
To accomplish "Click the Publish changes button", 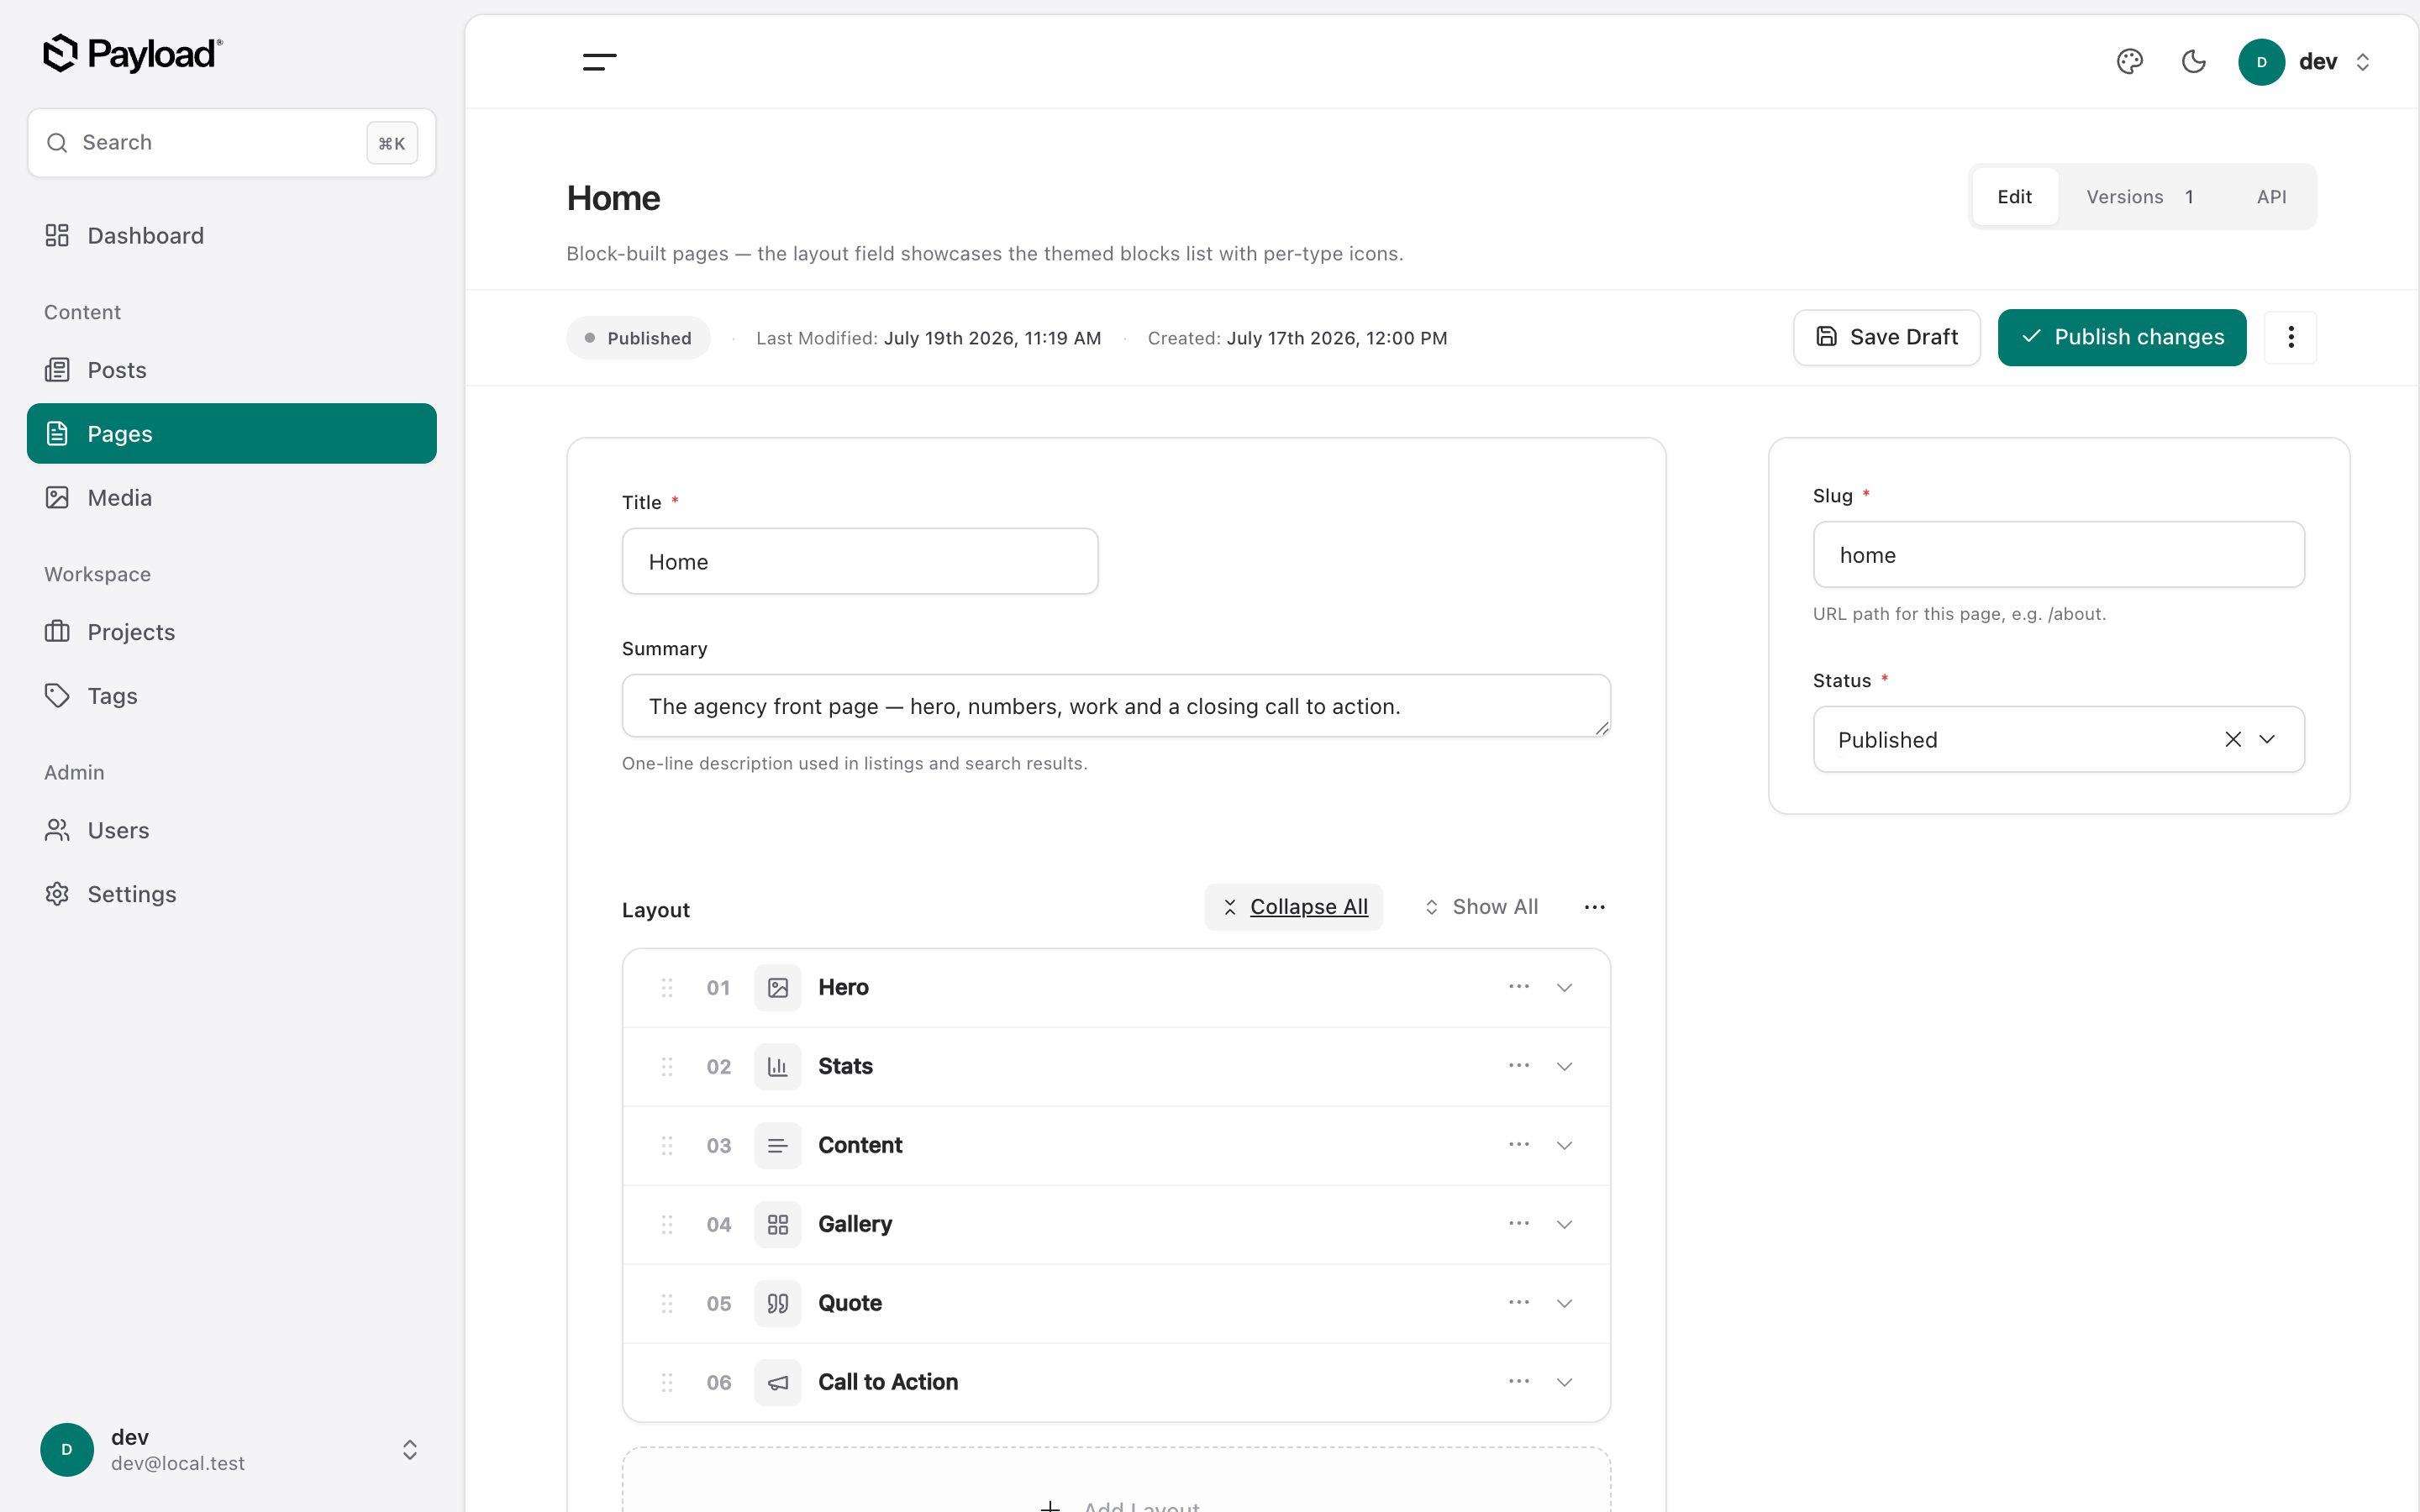I will point(2122,337).
